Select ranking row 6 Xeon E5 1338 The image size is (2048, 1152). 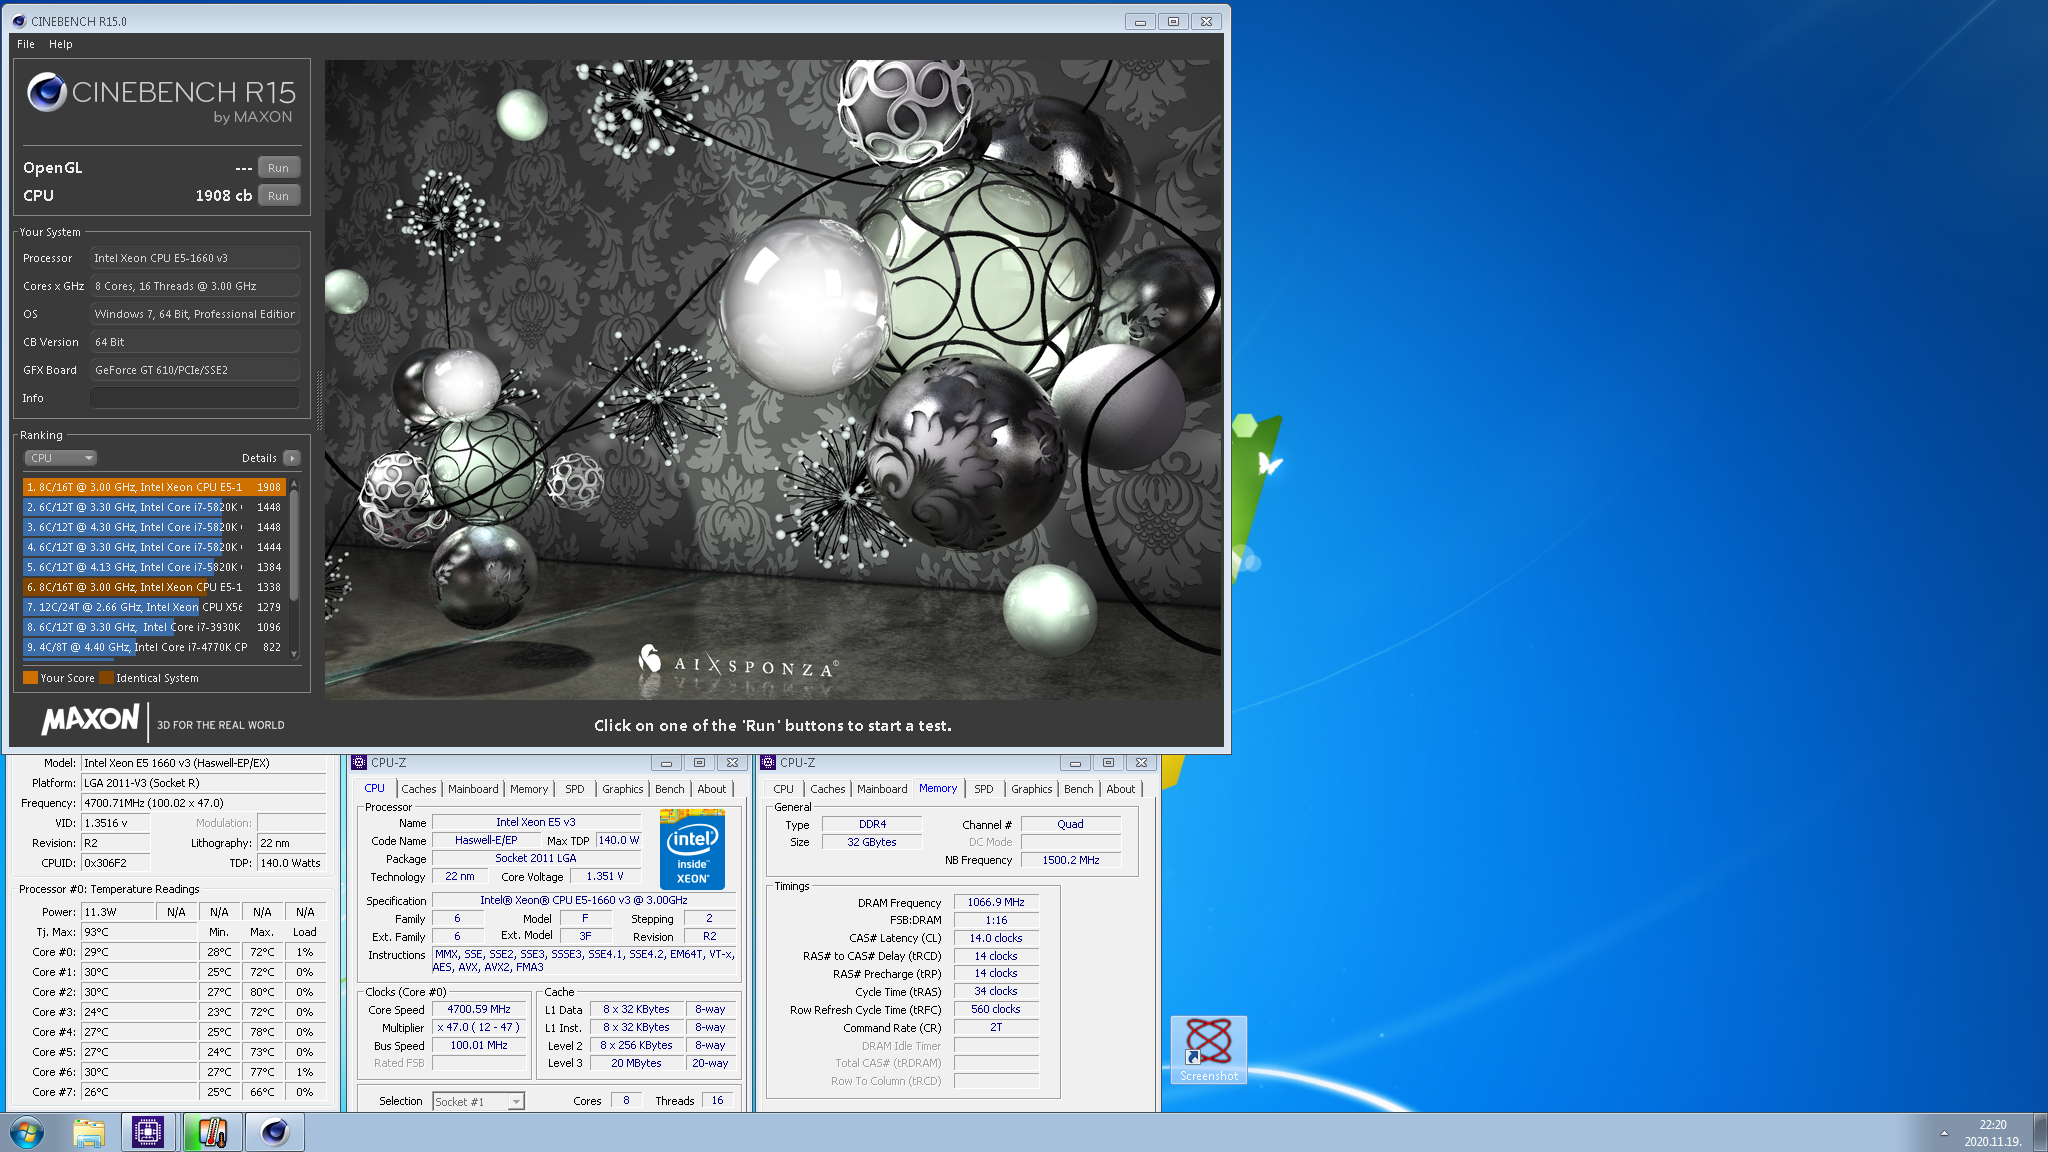click(x=154, y=587)
